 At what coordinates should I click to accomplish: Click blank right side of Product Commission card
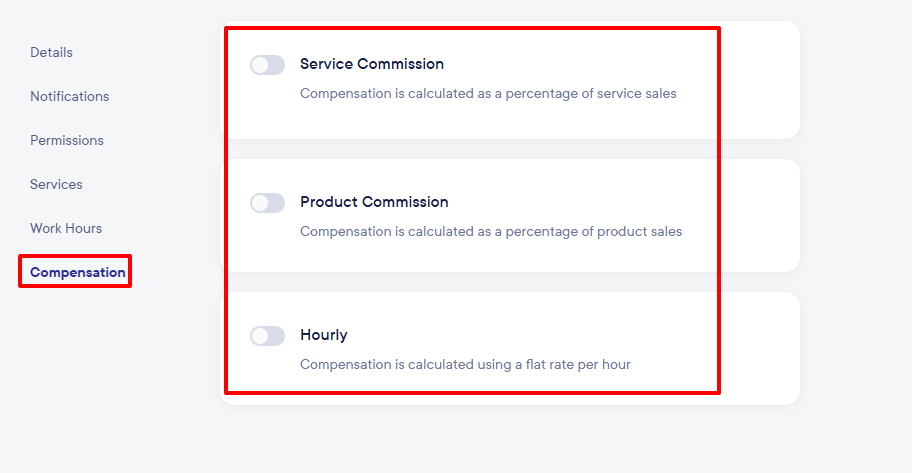(760, 215)
